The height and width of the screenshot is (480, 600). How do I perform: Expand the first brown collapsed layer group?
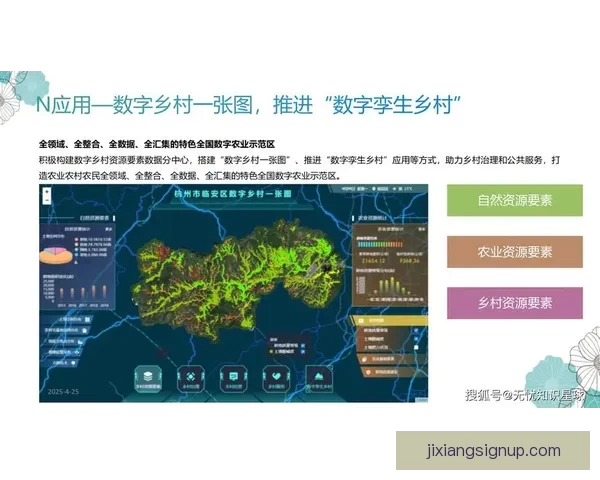393,359
